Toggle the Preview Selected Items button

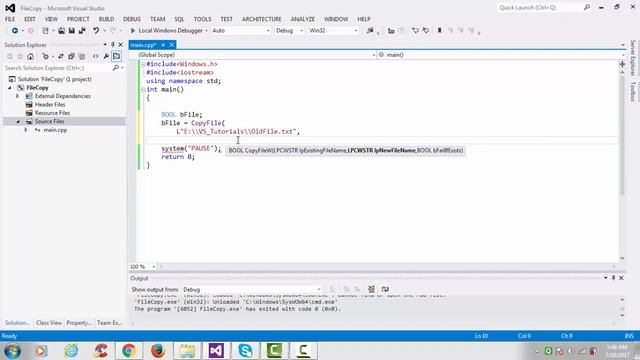point(117,56)
